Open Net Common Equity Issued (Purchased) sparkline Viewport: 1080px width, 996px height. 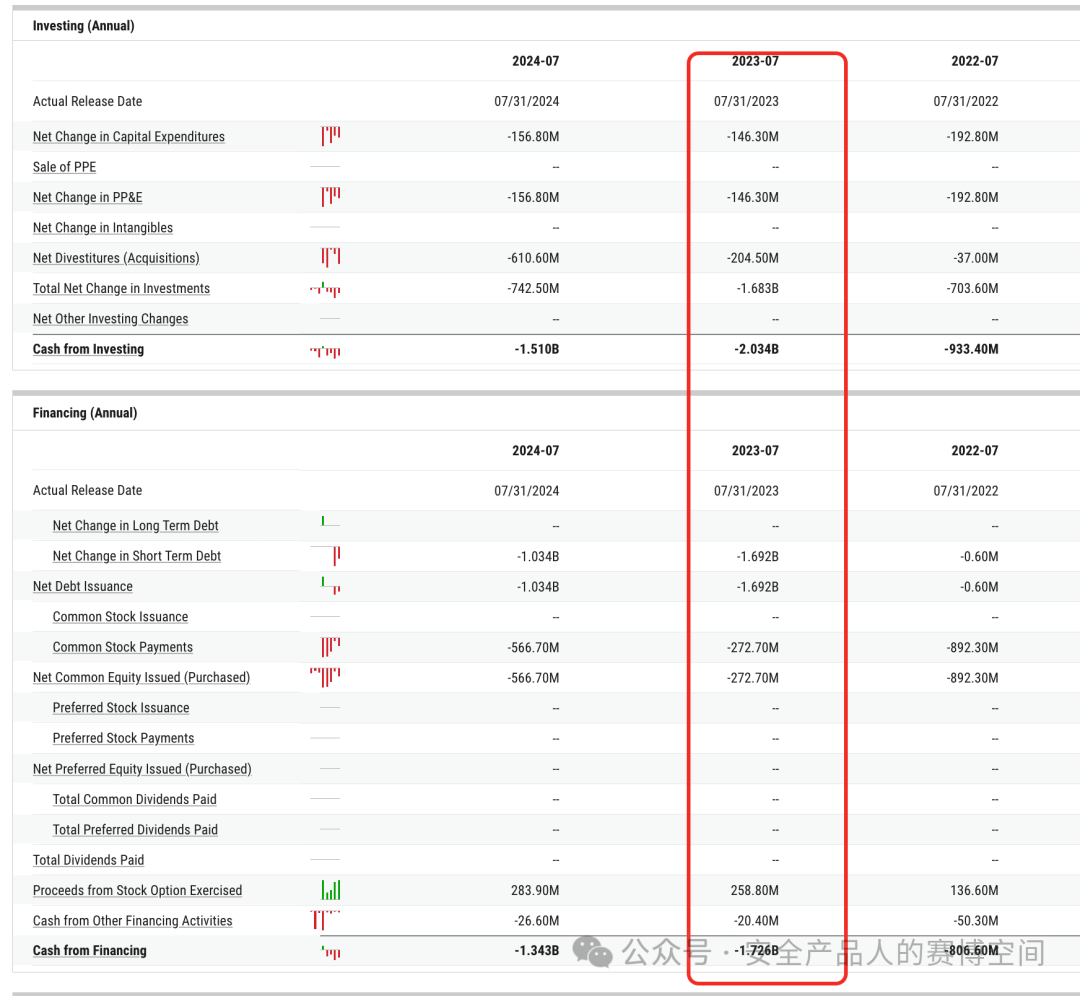(325, 677)
